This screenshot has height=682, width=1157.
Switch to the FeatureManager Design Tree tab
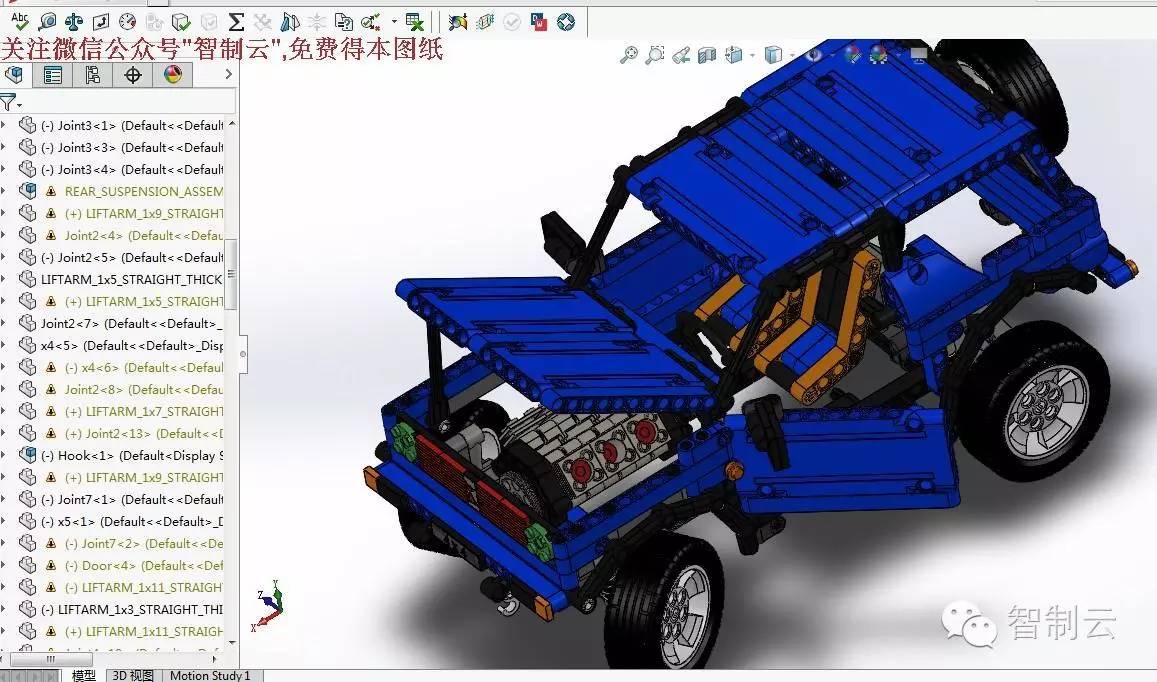[x=13, y=75]
